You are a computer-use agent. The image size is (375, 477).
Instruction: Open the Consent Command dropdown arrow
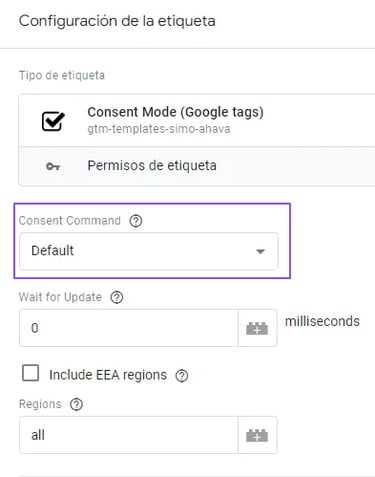(x=260, y=251)
